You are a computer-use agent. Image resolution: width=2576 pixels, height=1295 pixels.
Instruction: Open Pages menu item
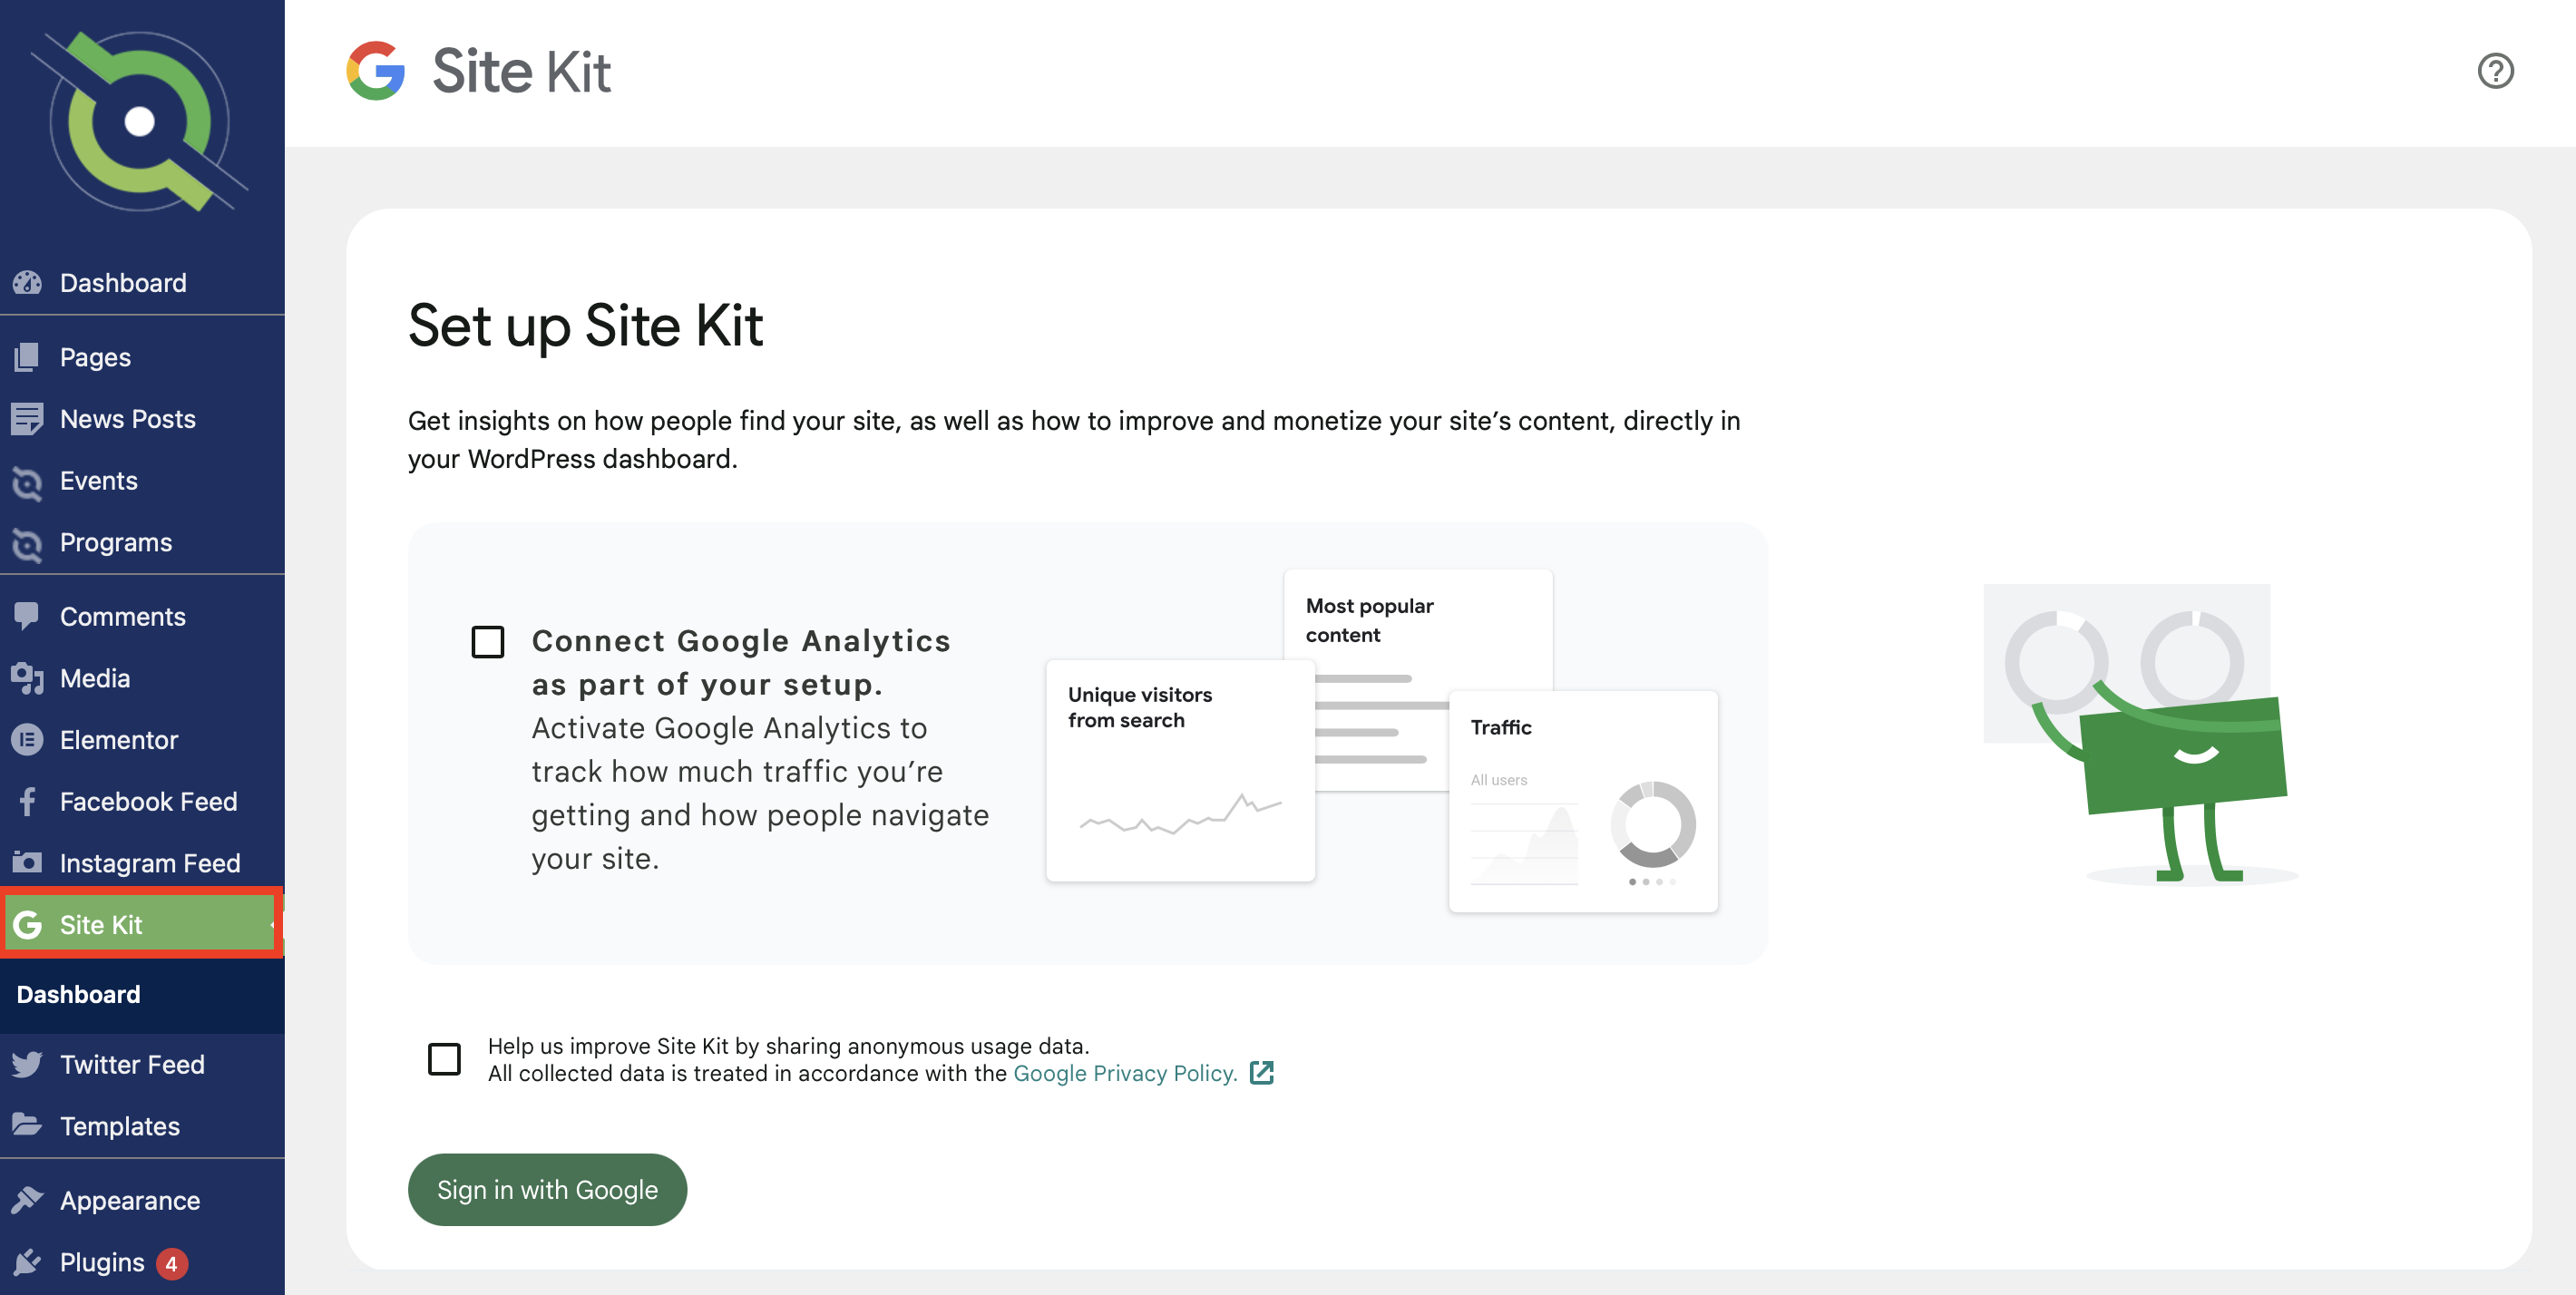coord(142,357)
